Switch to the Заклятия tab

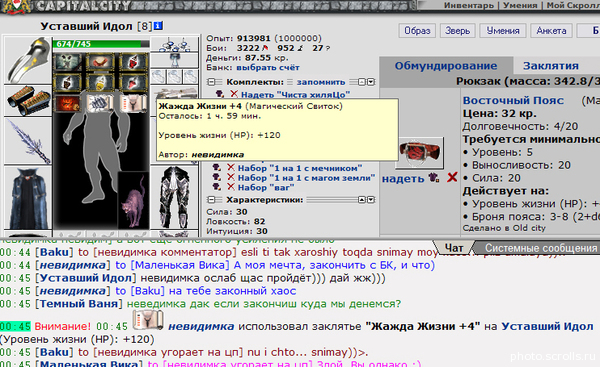[551, 66]
